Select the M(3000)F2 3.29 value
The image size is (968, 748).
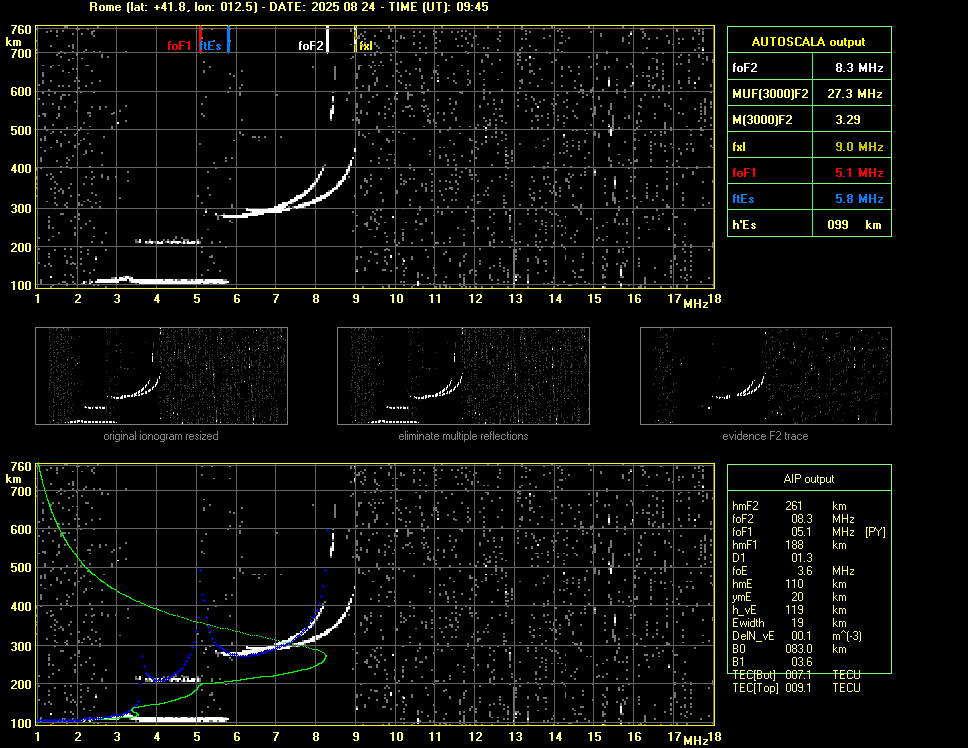848,120
